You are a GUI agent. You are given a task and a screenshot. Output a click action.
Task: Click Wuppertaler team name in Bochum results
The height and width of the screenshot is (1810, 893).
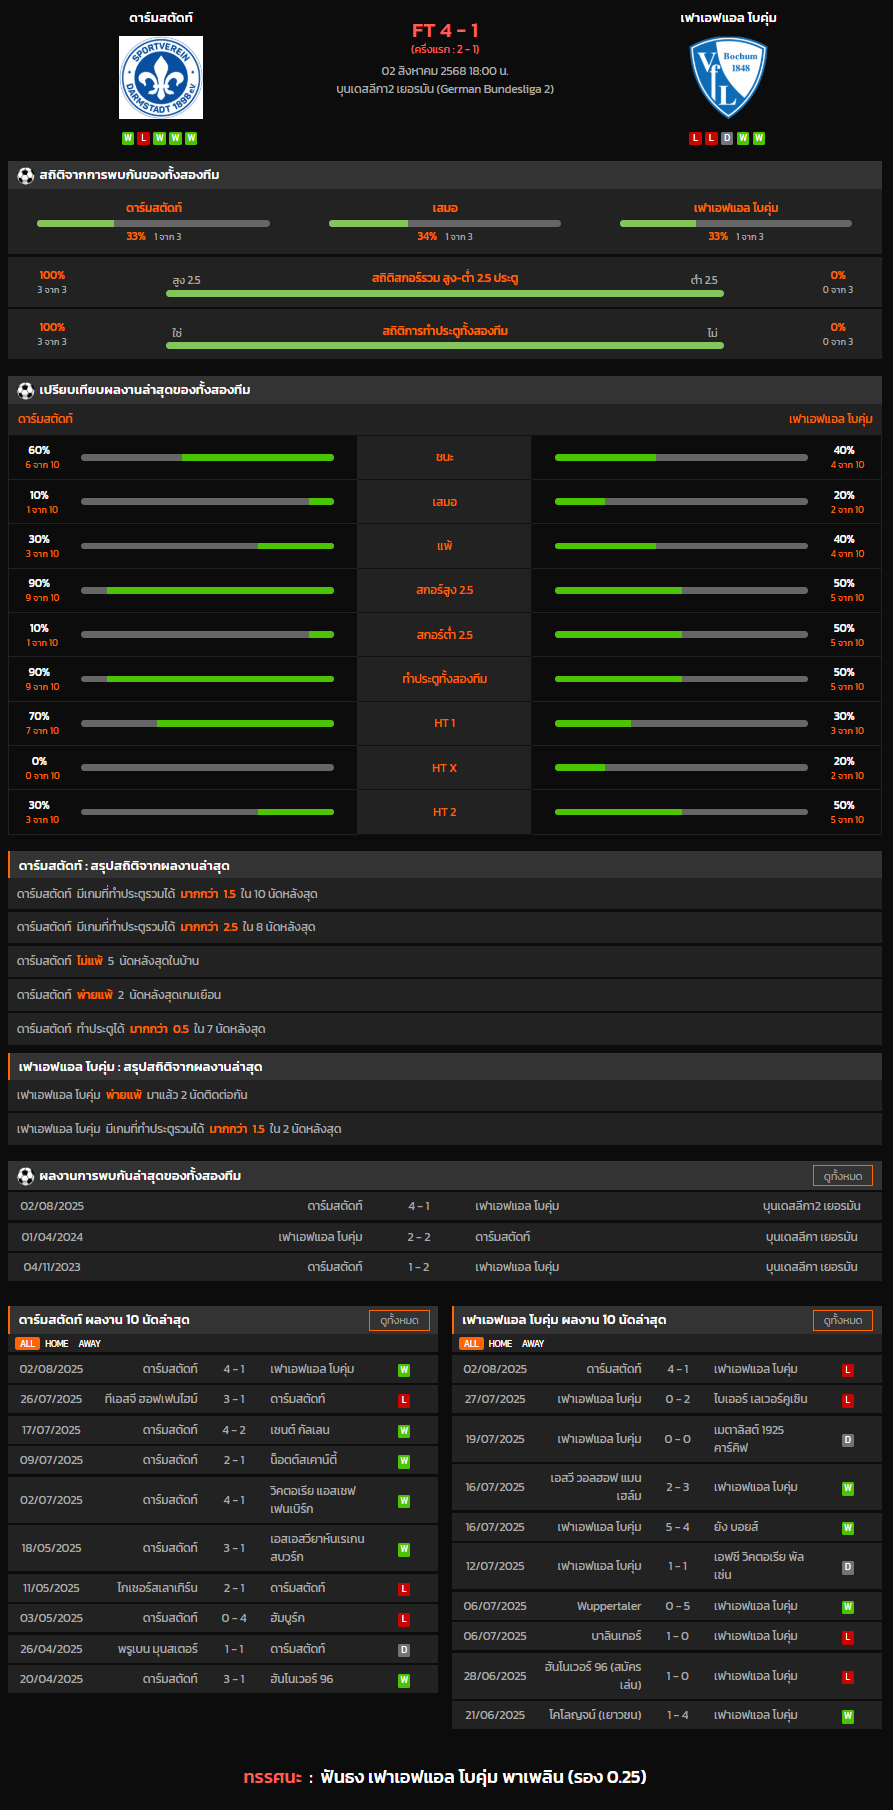point(609,1606)
